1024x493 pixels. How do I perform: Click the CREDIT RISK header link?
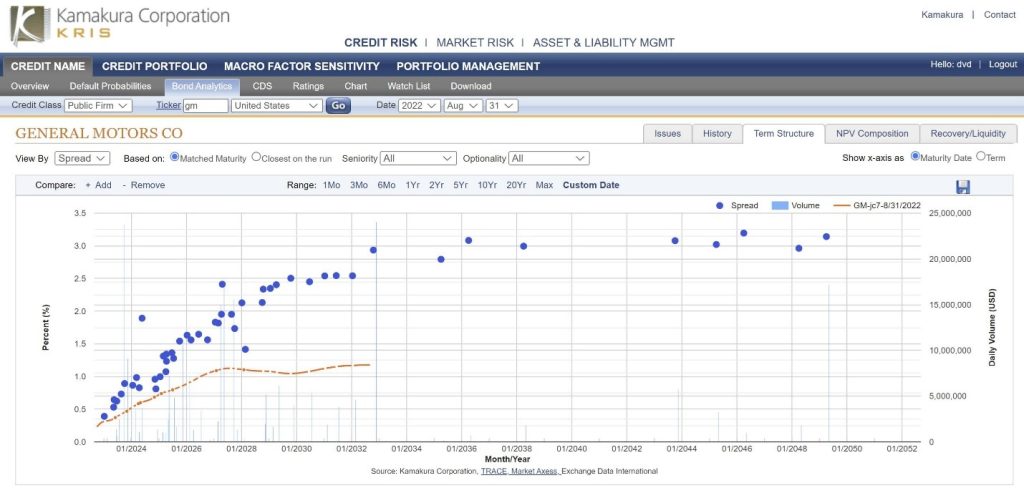pyautogui.click(x=381, y=42)
